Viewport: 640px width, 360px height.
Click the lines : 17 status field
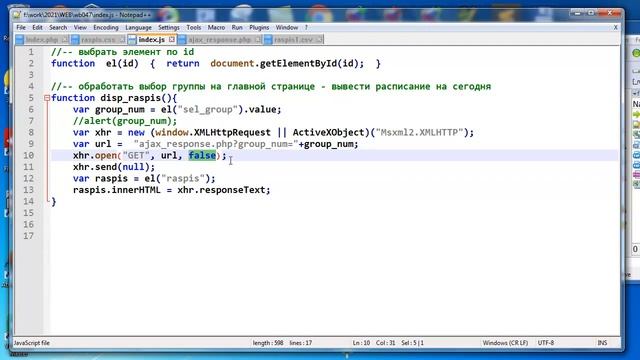pos(300,343)
